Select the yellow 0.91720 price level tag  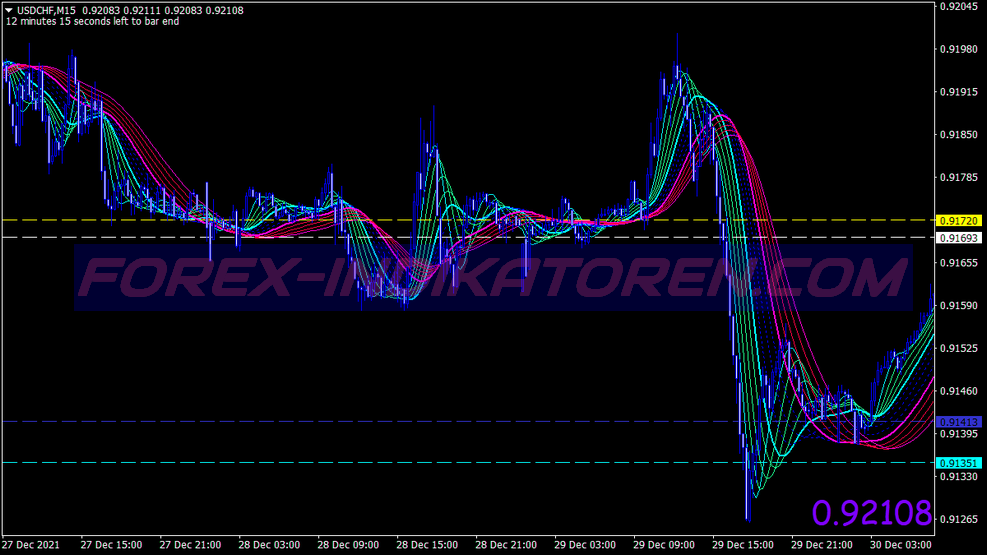tap(959, 221)
